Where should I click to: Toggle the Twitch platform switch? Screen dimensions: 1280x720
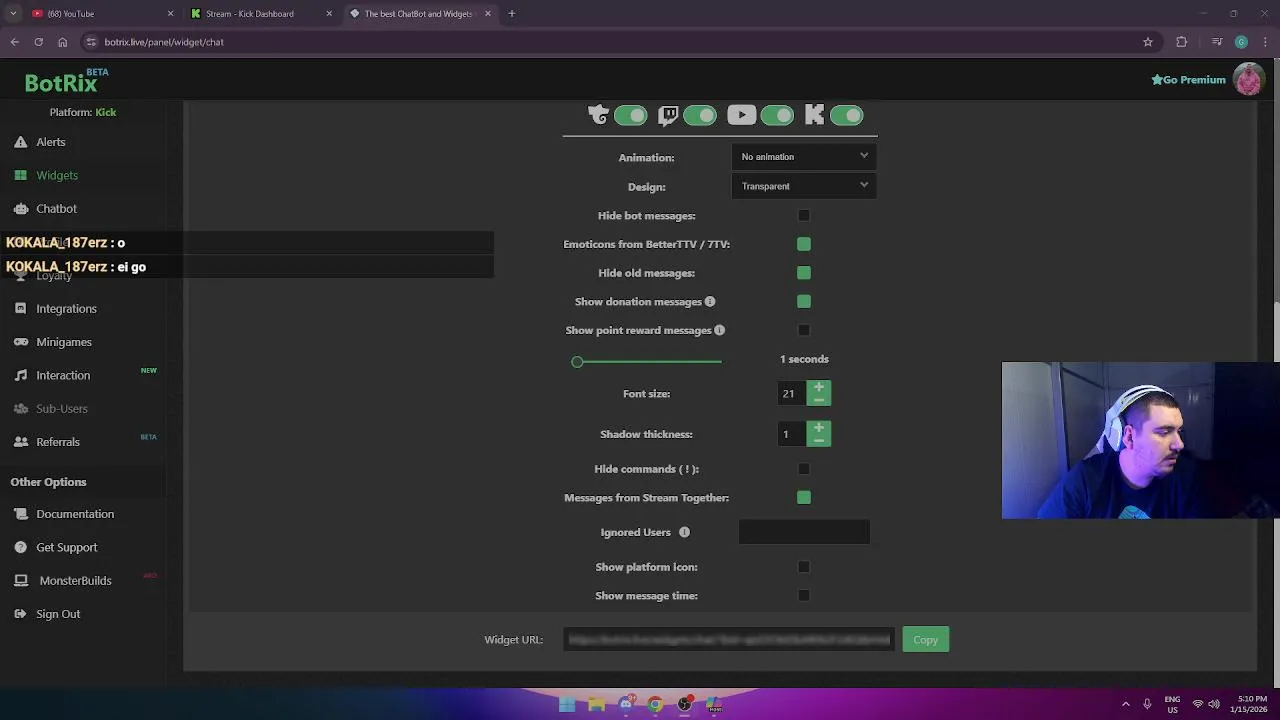point(700,115)
